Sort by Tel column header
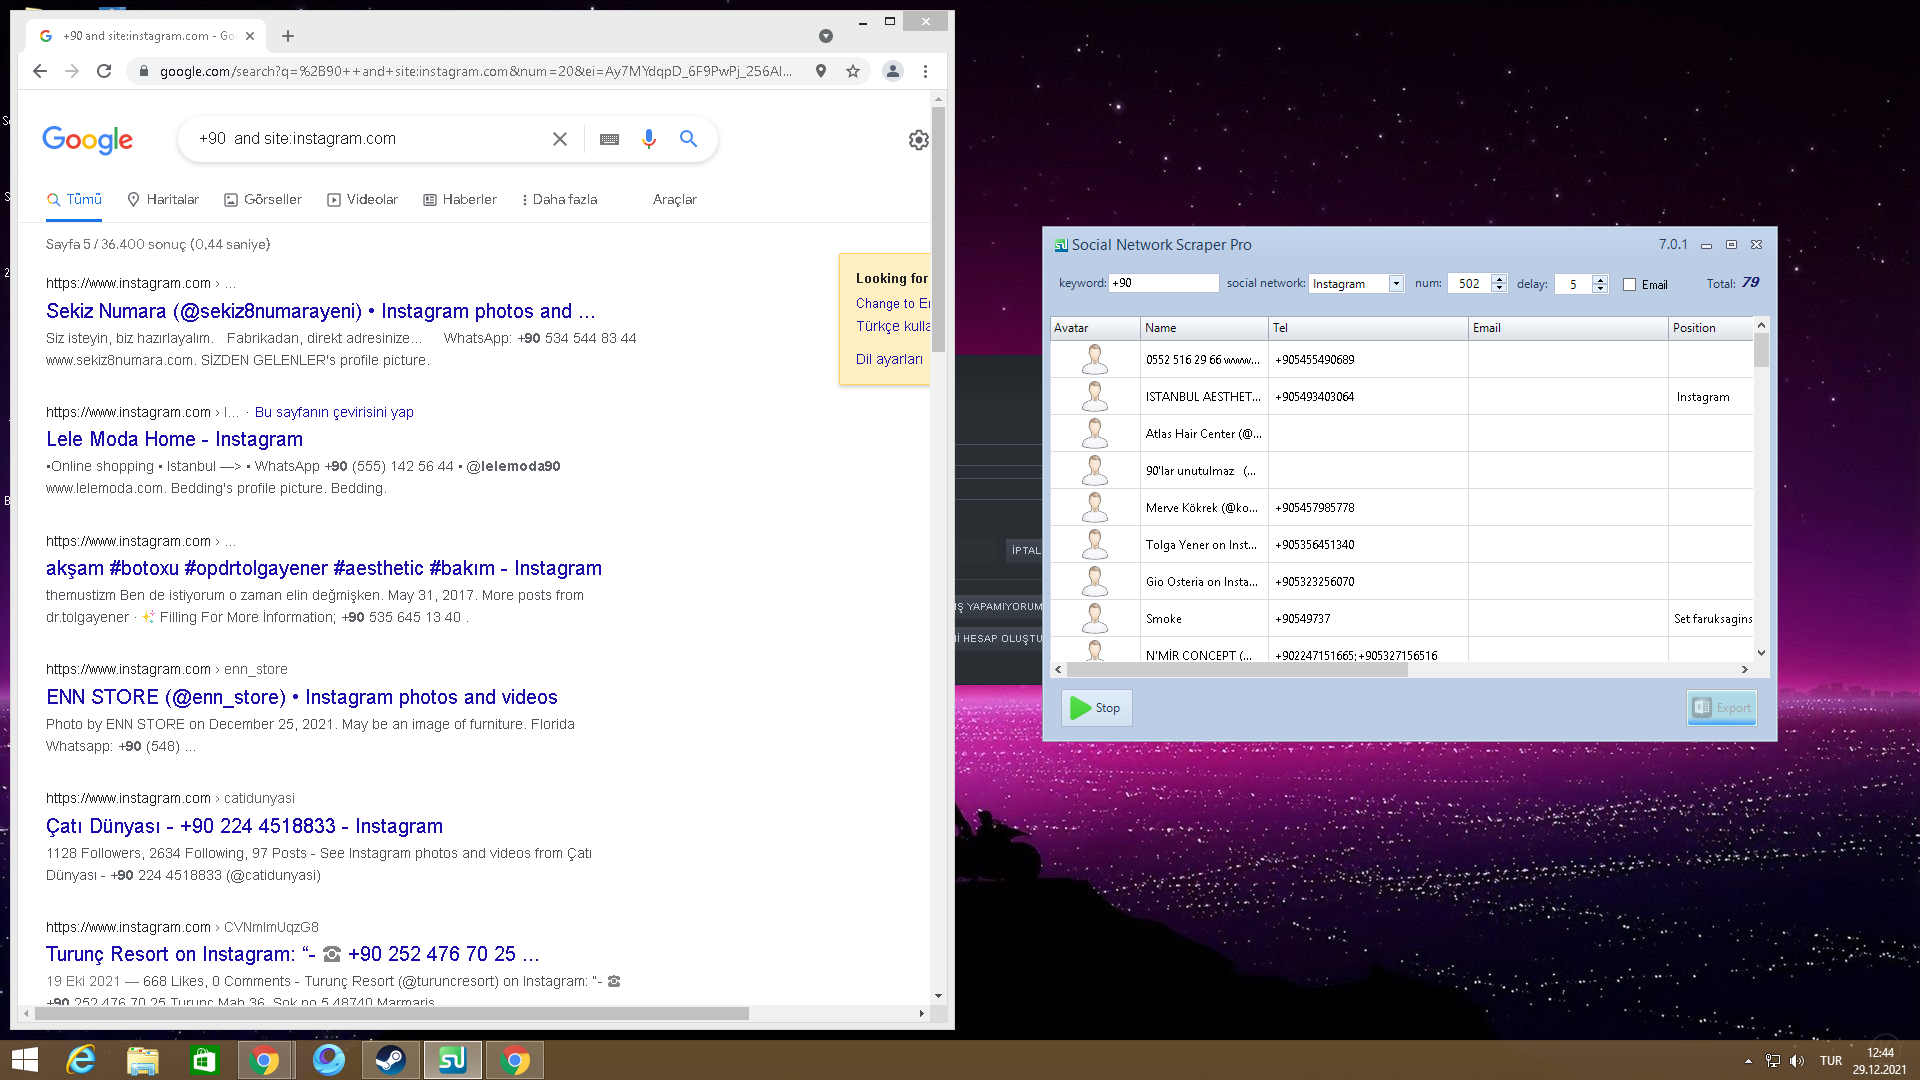This screenshot has width=1920, height=1080. pos(1368,328)
